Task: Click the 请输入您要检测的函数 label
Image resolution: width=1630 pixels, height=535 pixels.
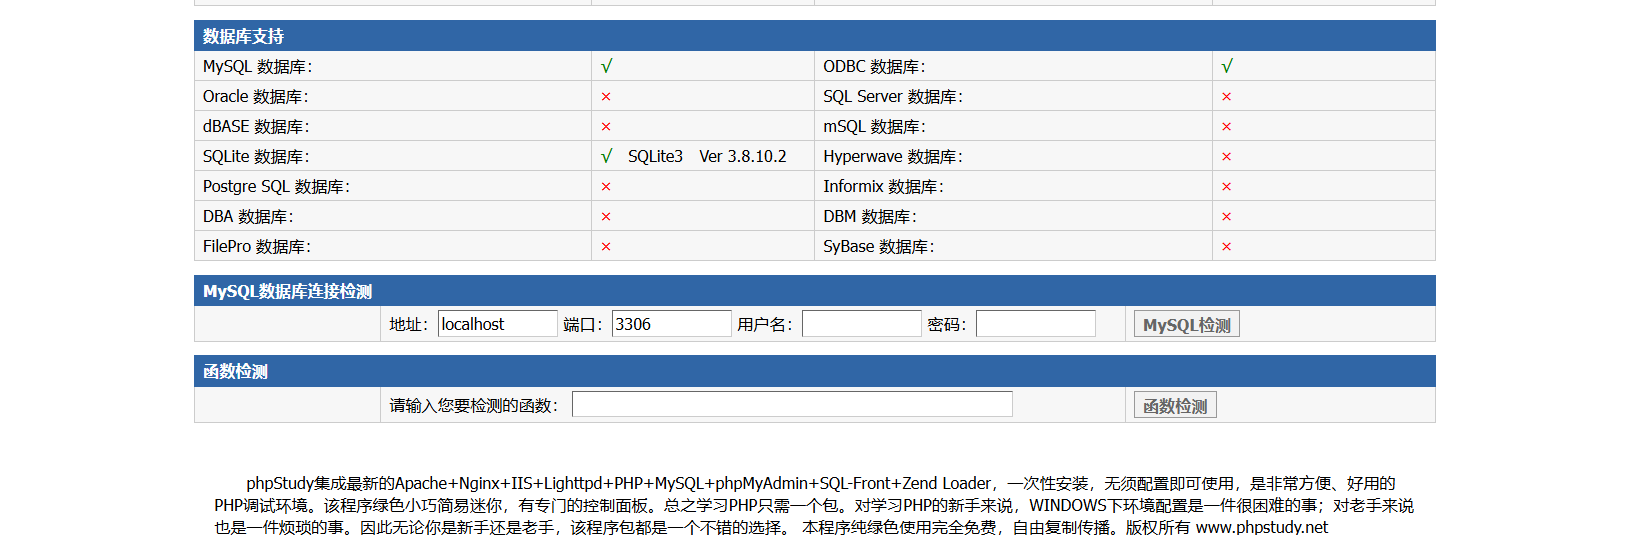Action: pyautogui.click(x=473, y=405)
